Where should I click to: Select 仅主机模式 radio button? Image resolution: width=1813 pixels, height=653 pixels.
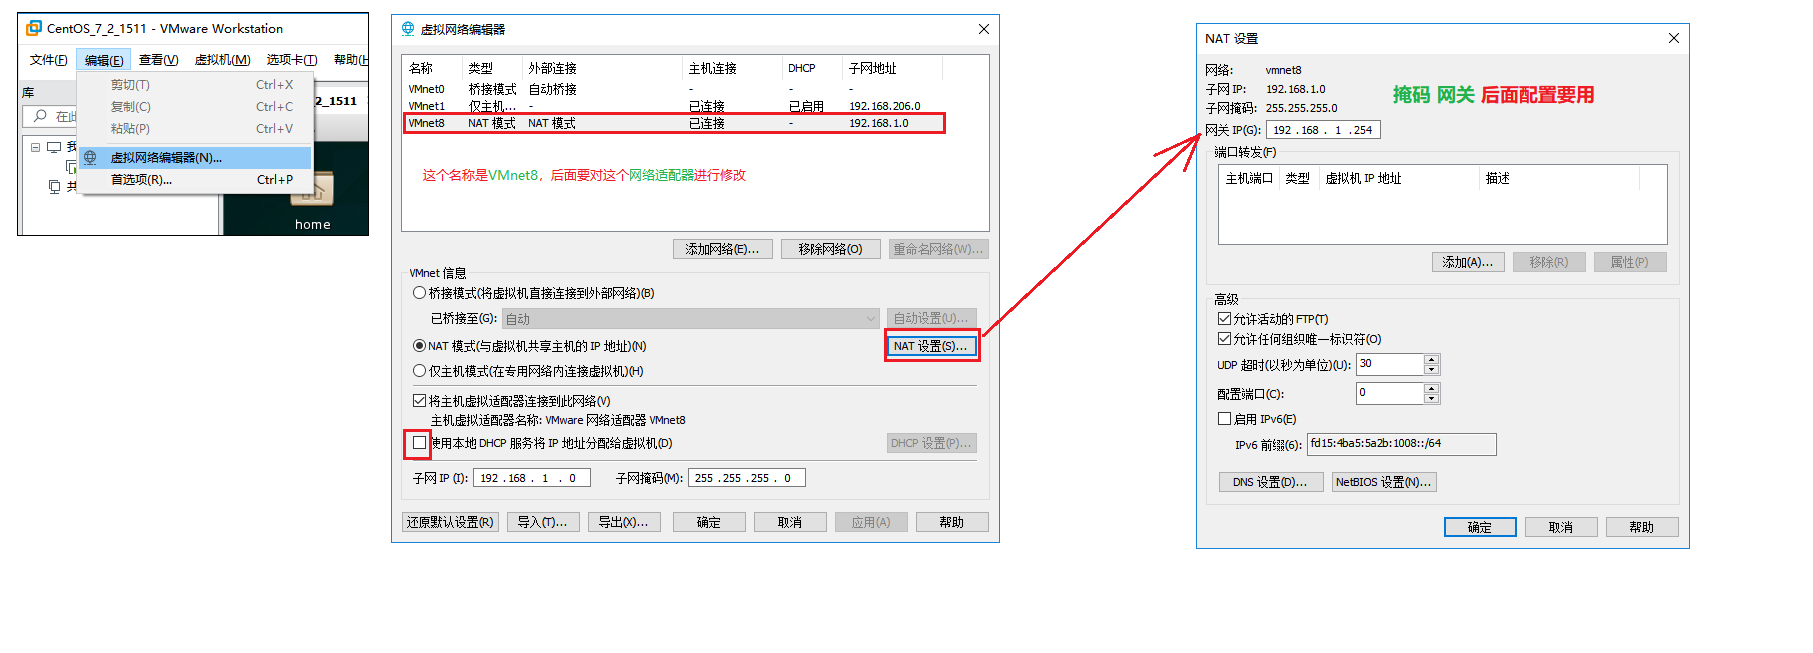click(420, 371)
